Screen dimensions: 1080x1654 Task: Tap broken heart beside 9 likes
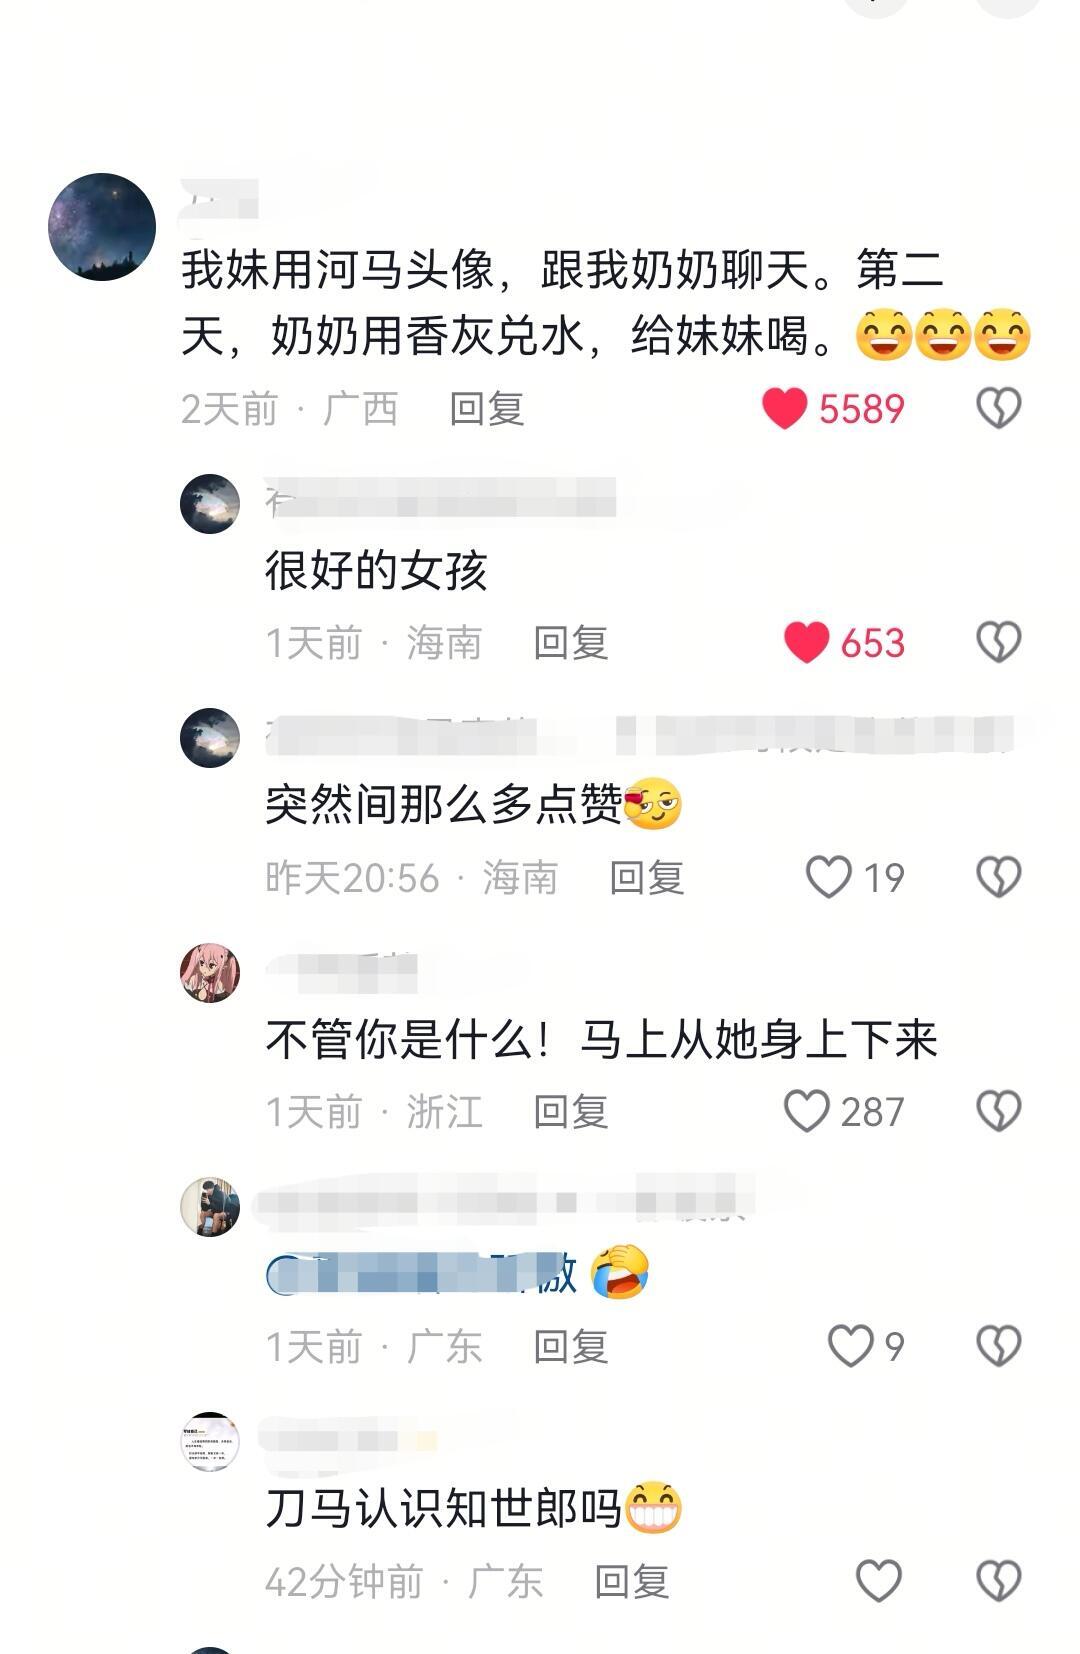998,1346
